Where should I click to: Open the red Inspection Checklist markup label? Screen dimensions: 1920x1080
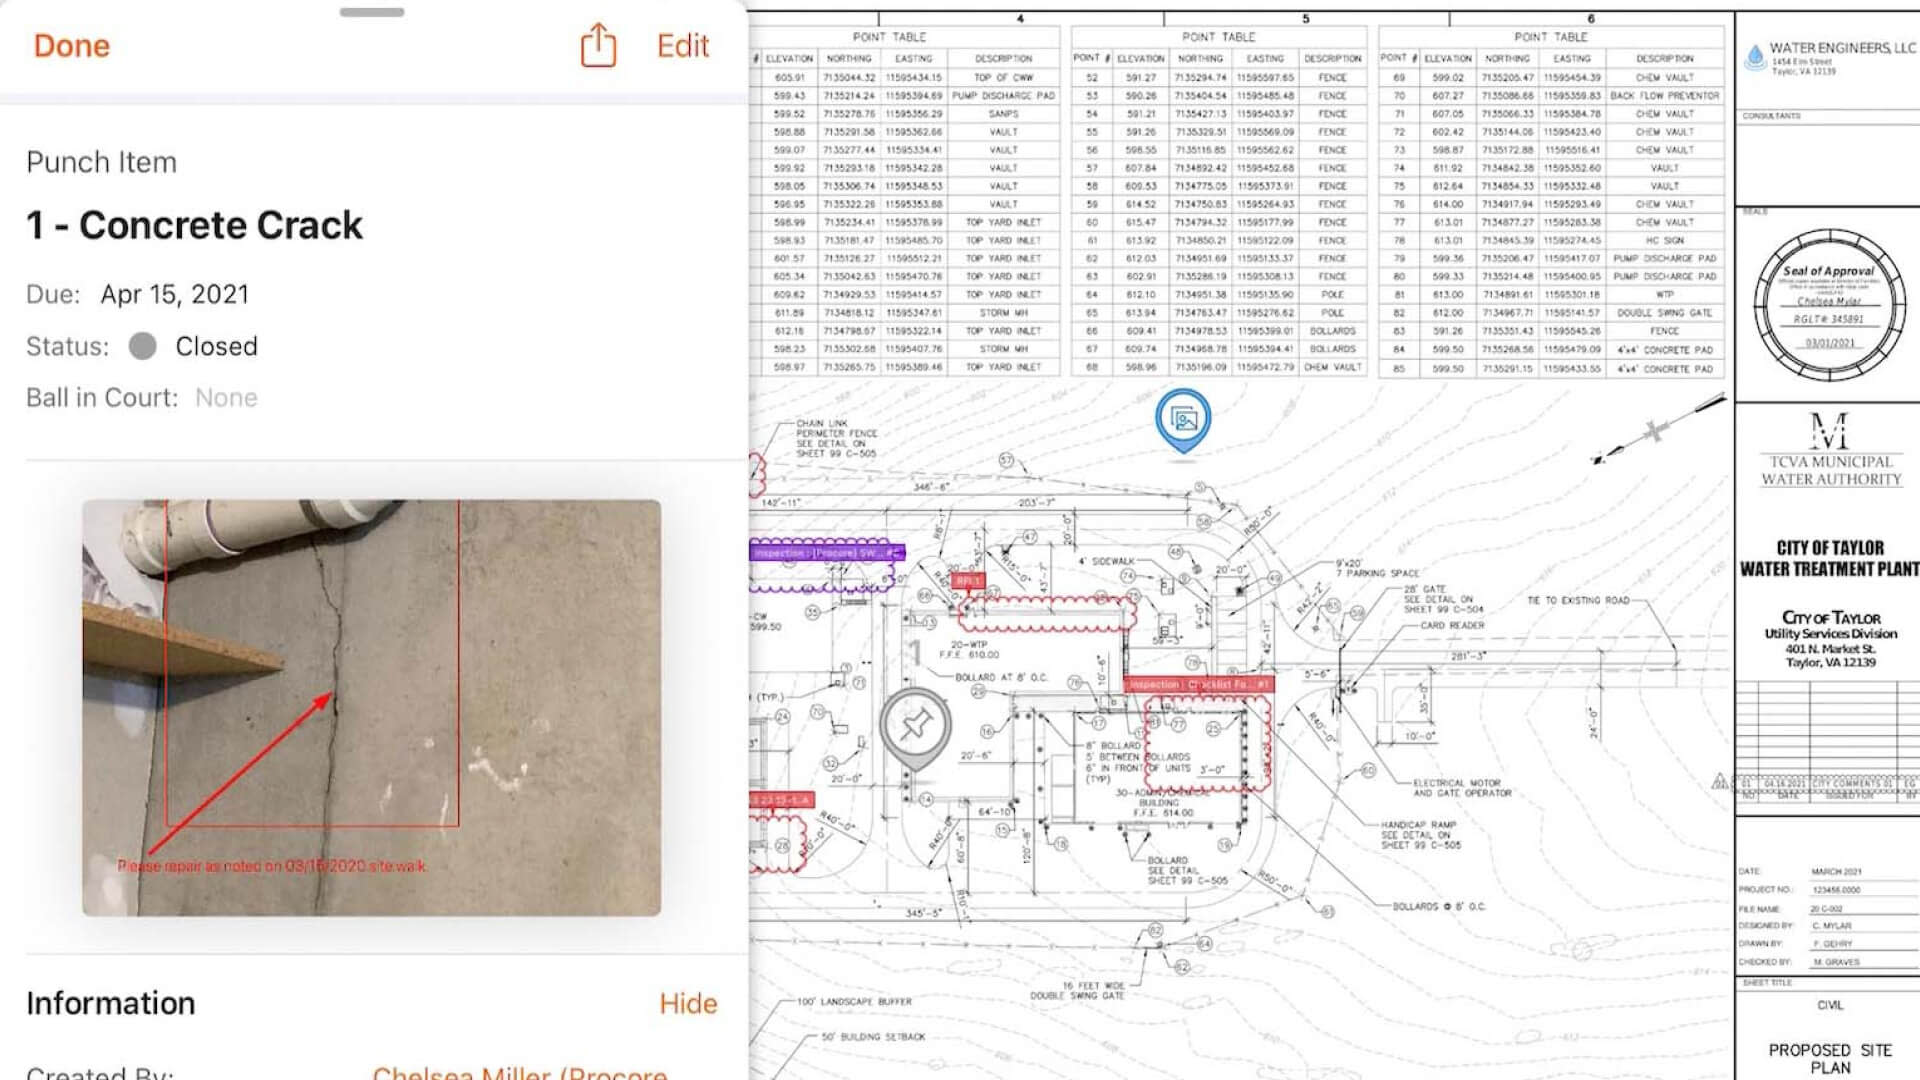1198,685
